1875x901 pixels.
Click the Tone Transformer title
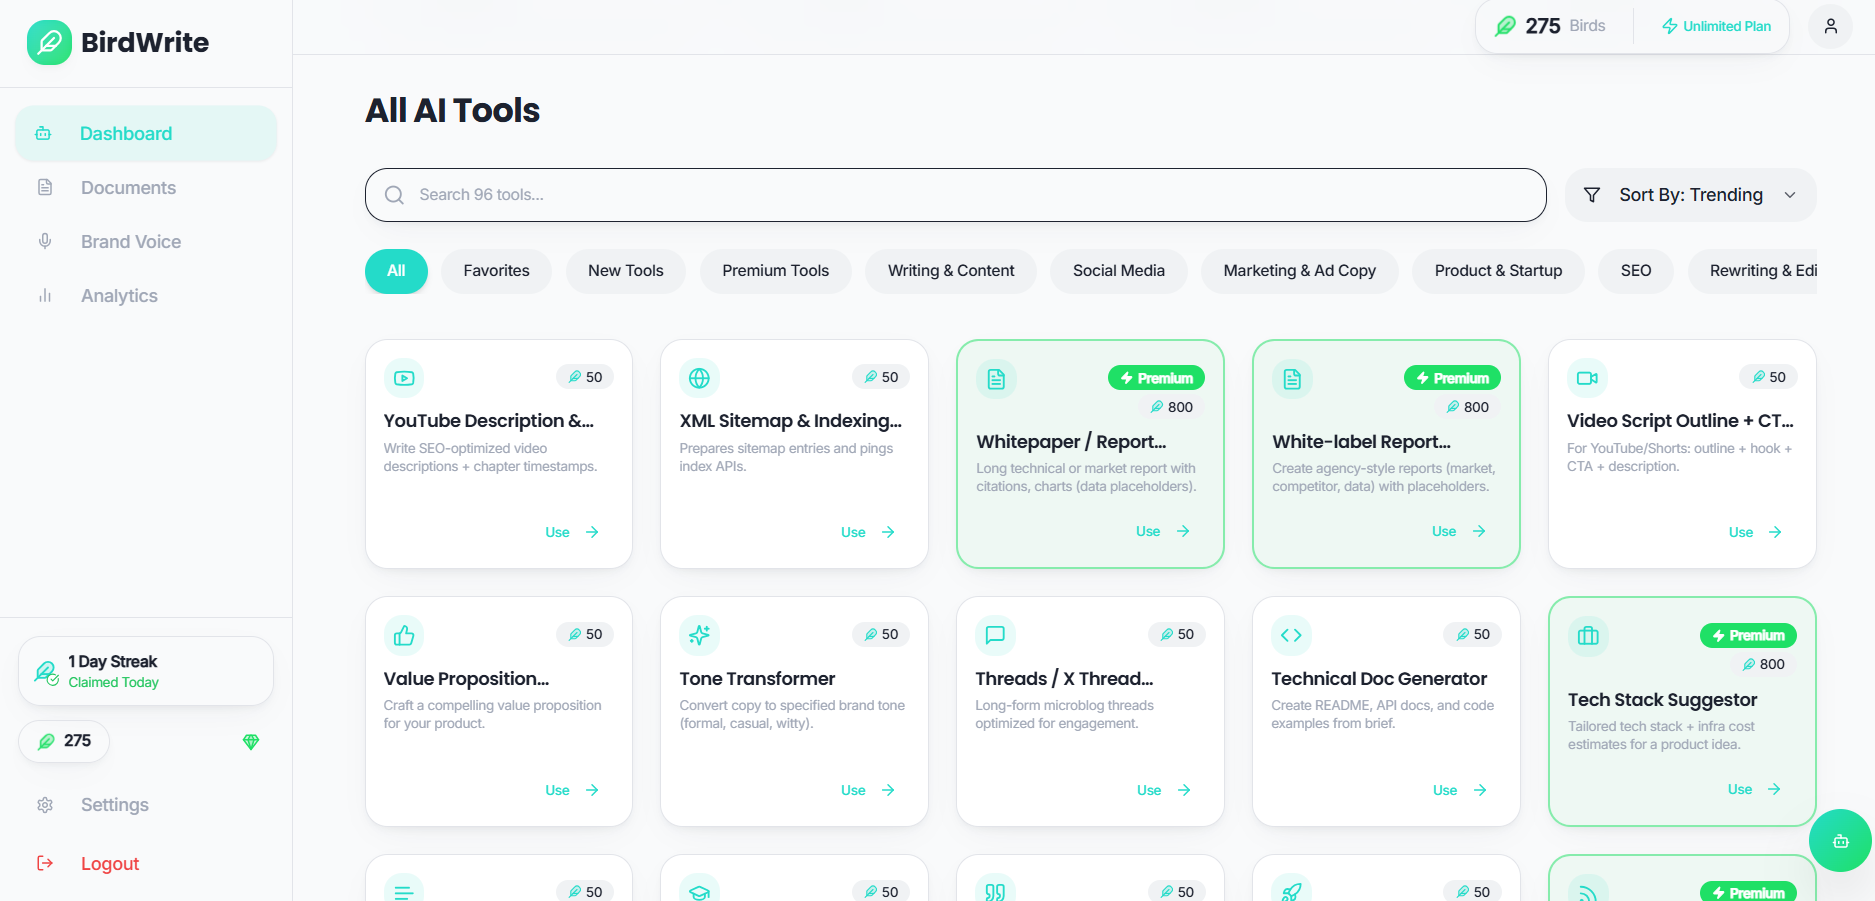[x=757, y=678]
